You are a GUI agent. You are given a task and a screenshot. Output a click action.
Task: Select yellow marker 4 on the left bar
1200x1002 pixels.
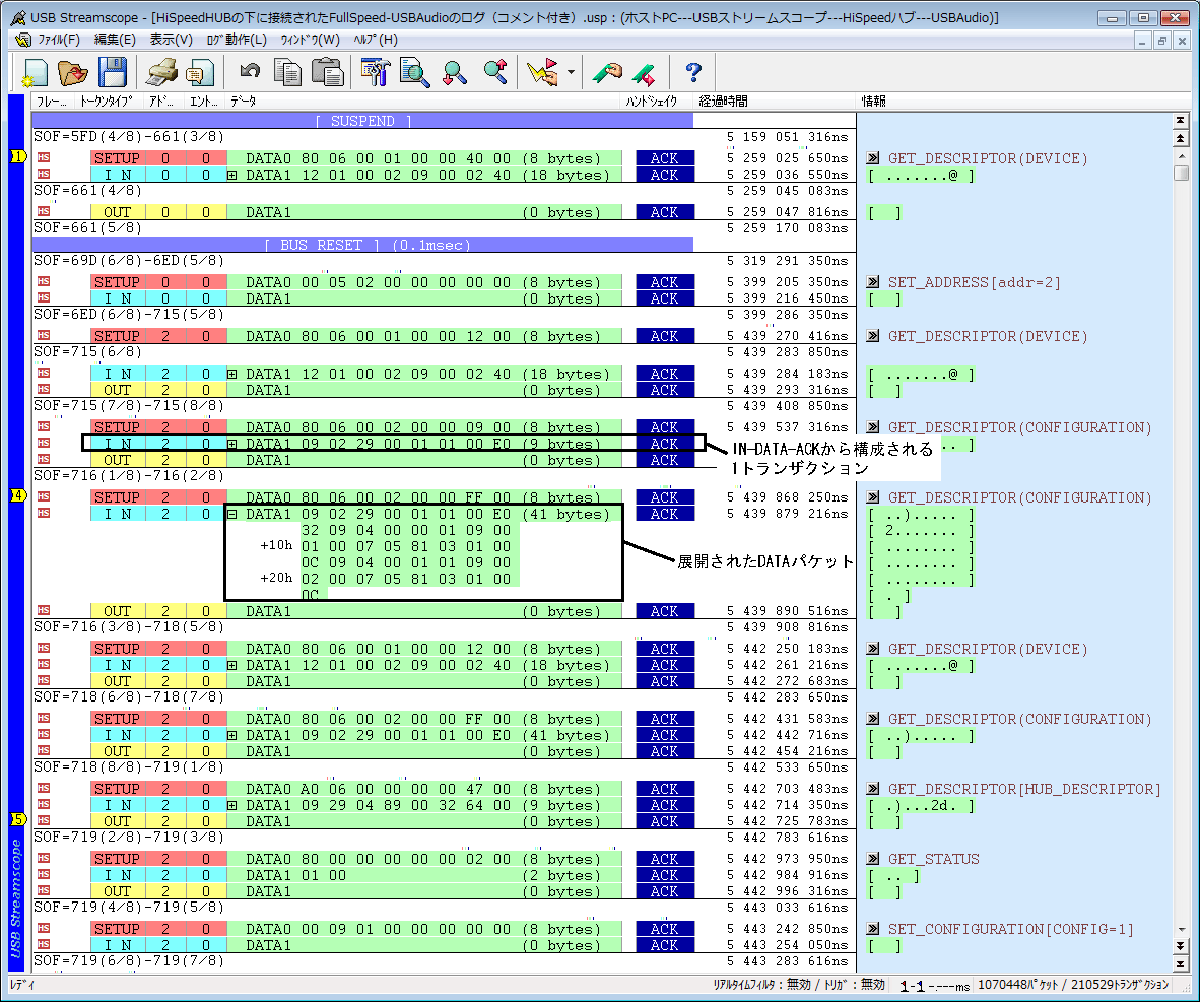(x=17, y=497)
